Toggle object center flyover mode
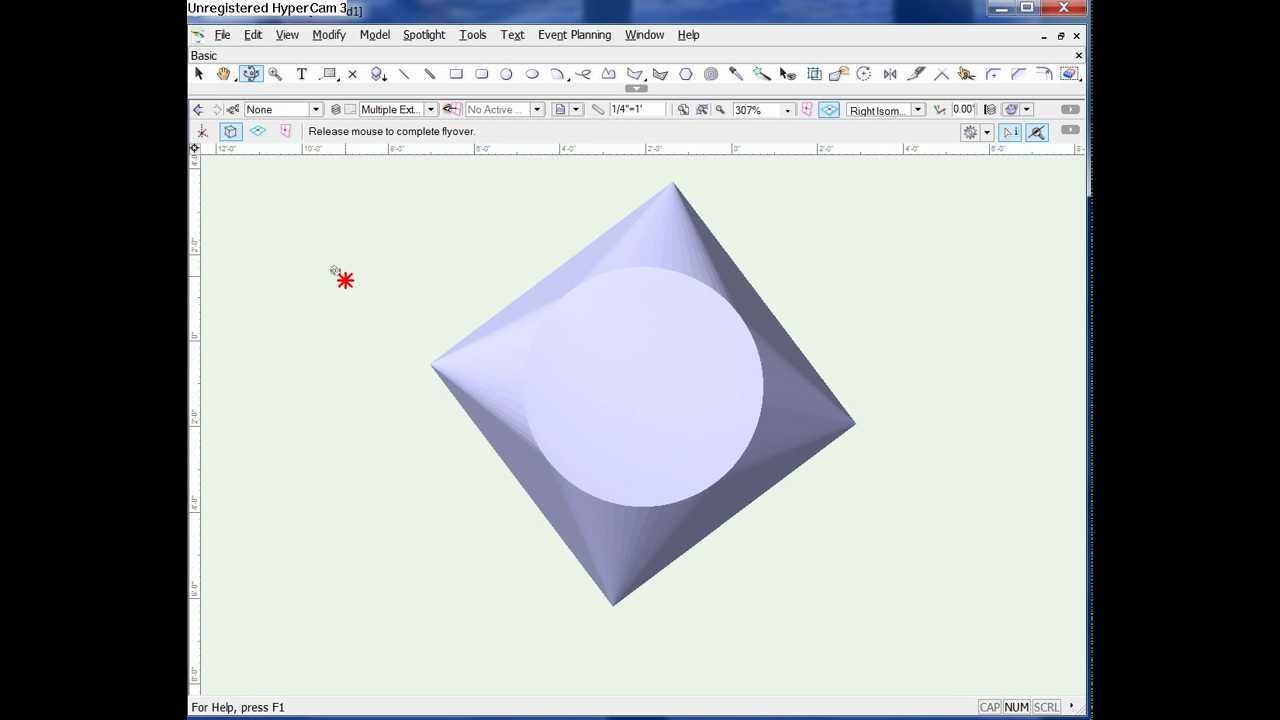1280x720 pixels. pos(230,131)
